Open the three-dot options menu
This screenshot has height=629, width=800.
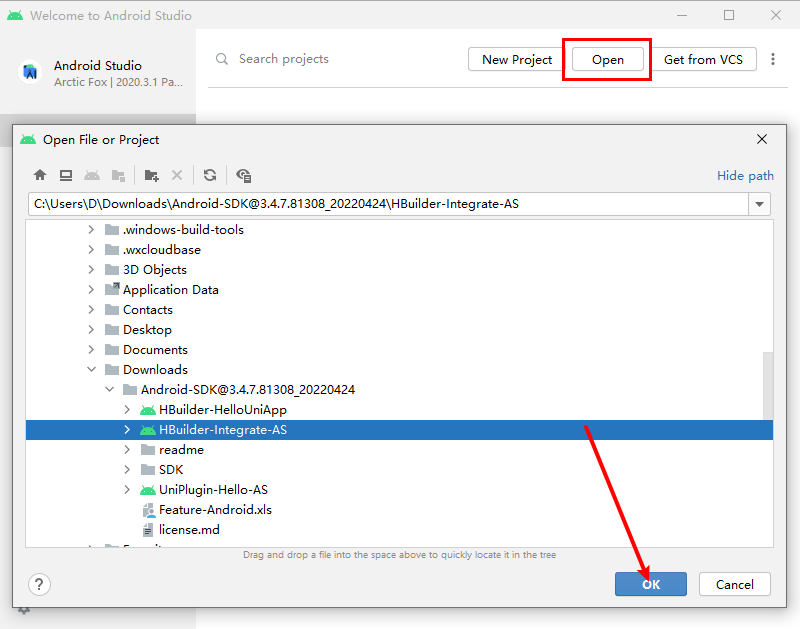[773, 60]
